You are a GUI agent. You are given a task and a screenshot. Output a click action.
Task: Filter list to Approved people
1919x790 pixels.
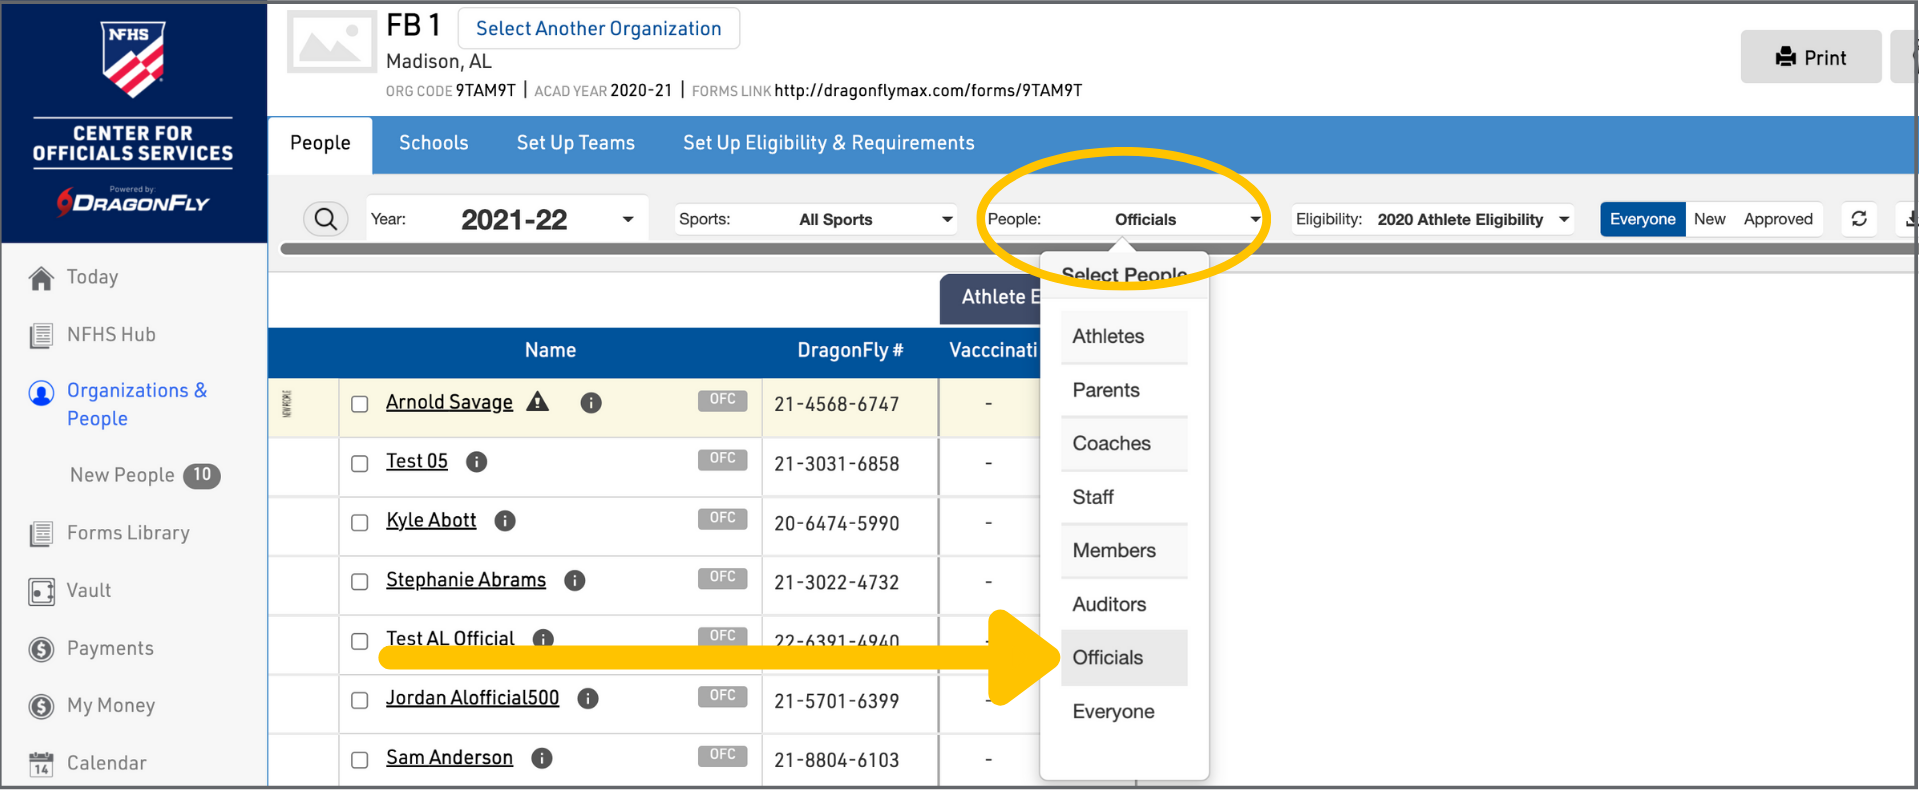[1777, 219]
